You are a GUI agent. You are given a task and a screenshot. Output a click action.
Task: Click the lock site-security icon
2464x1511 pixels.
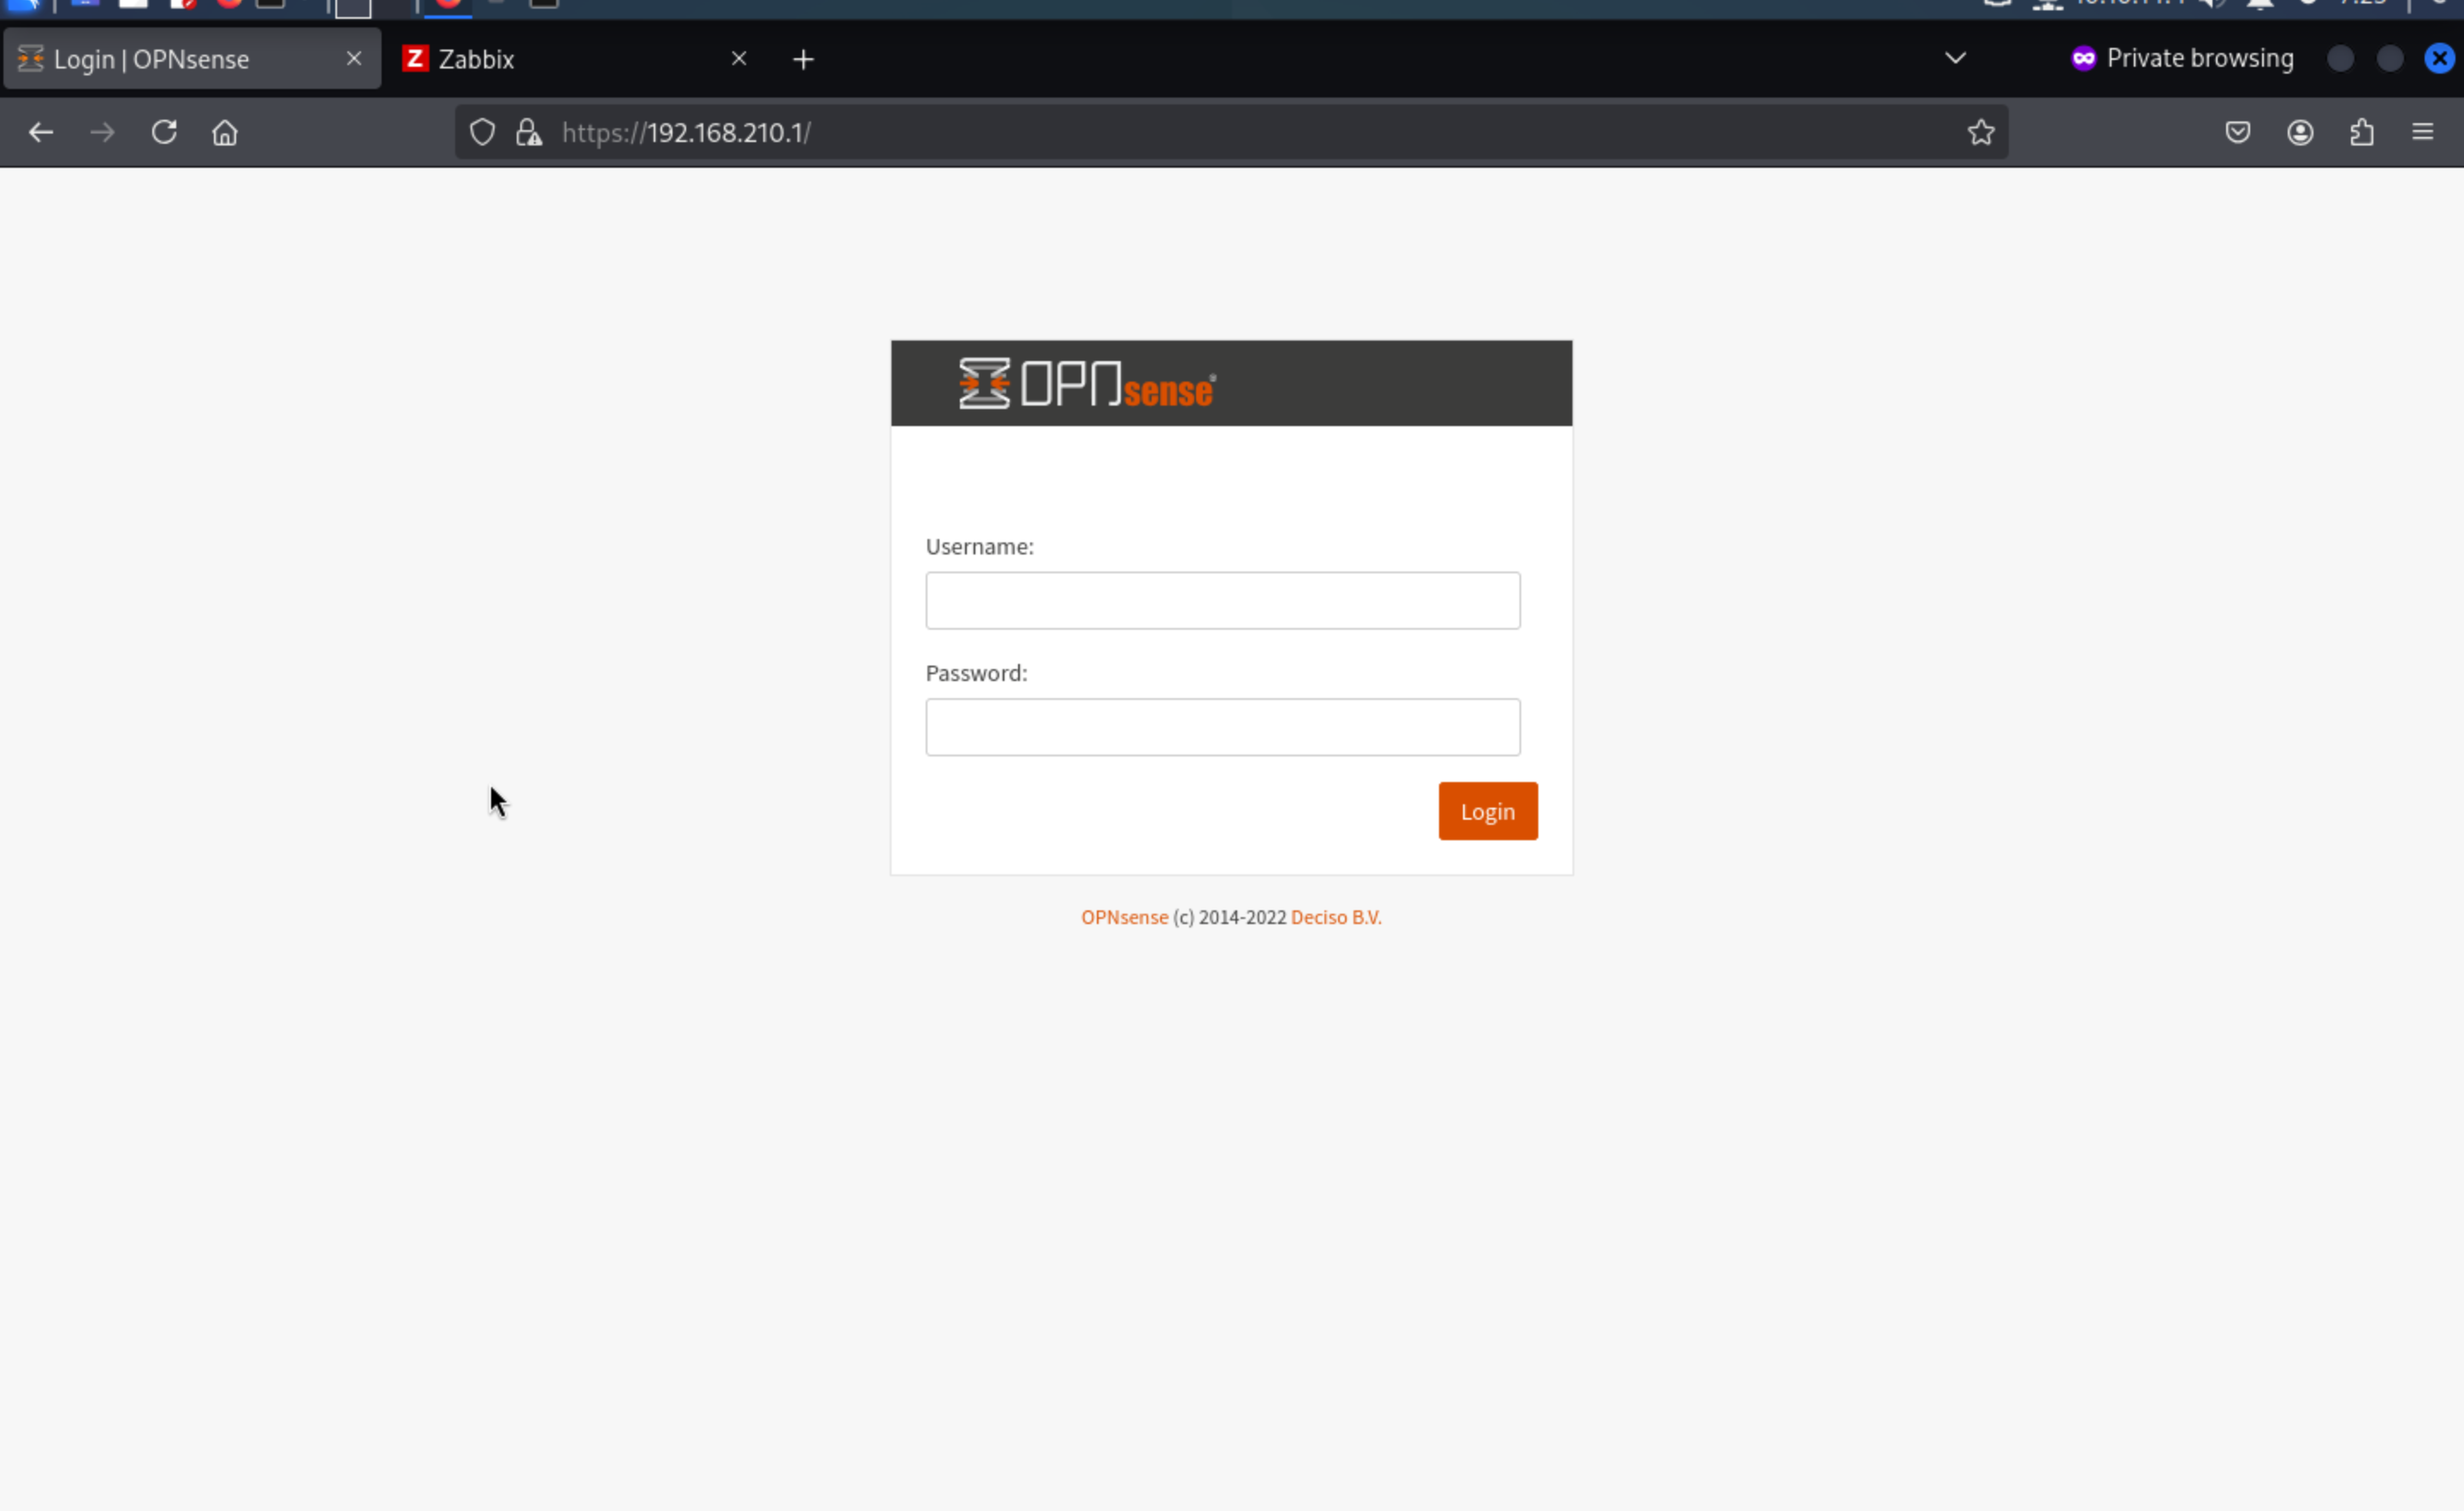point(529,132)
